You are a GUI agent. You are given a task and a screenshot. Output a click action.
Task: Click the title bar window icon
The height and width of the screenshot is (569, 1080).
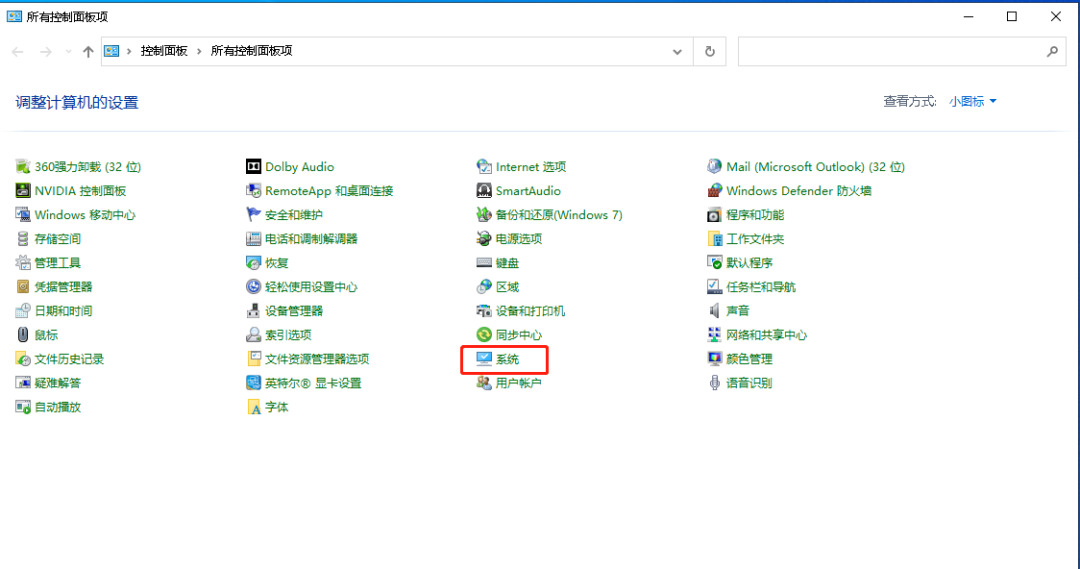[x=14, y=16]
